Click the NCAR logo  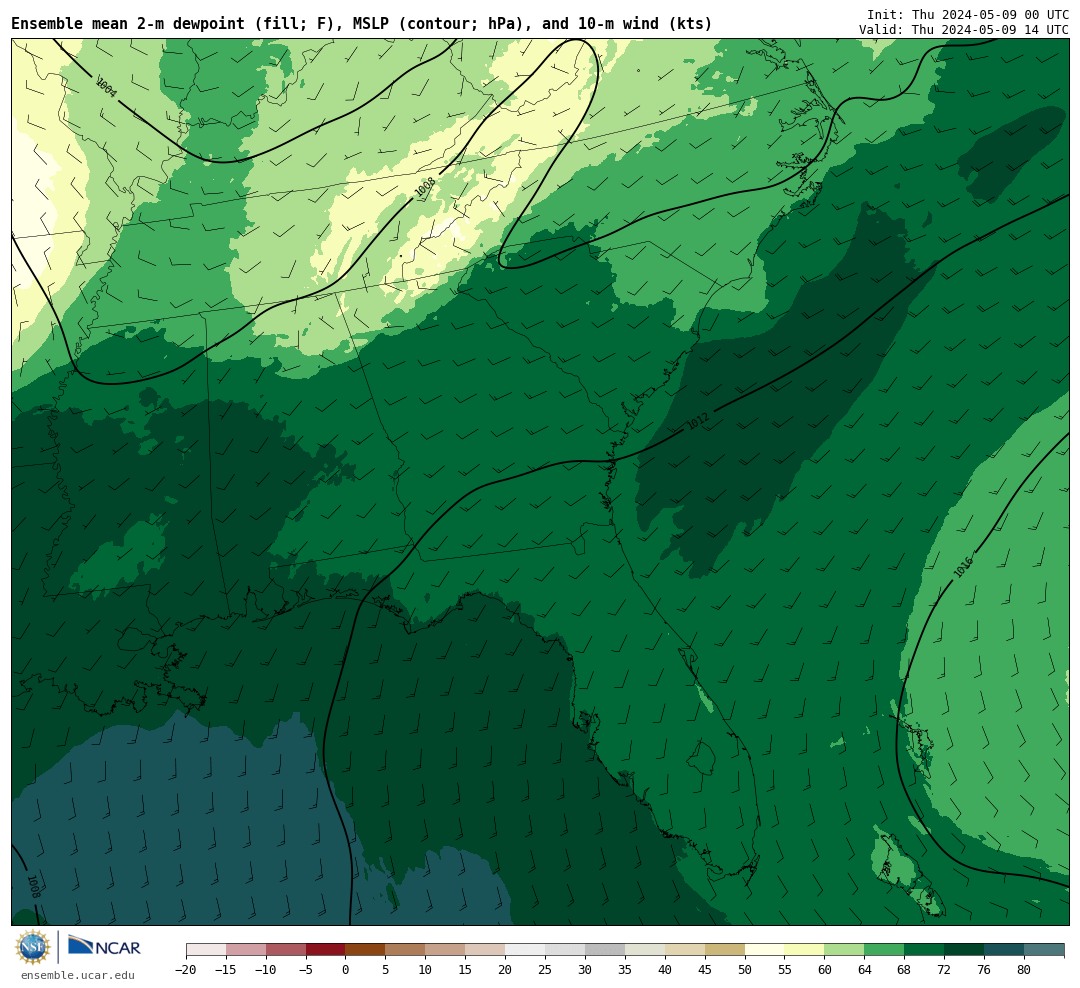104,947
